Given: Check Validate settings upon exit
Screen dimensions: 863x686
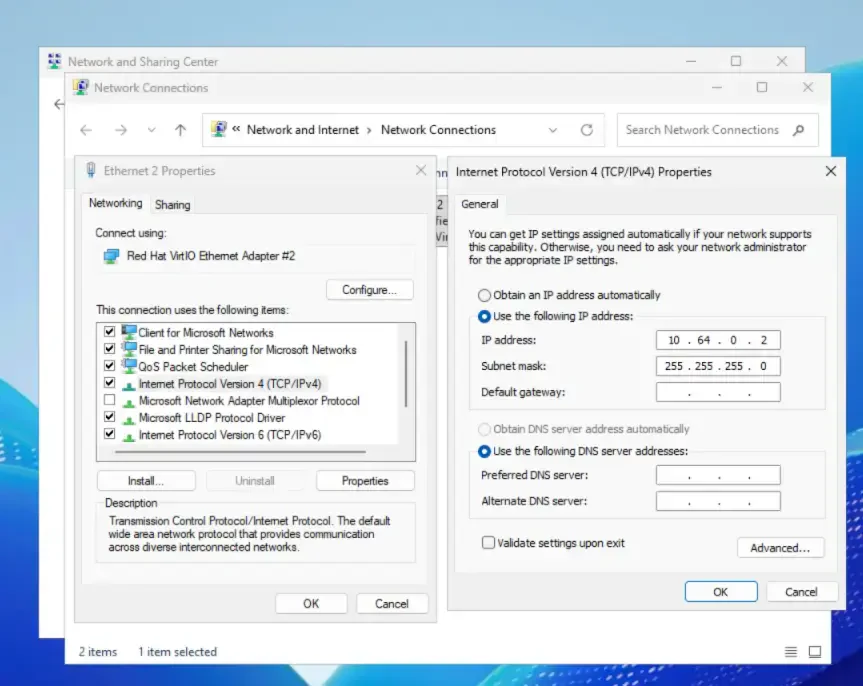Looking at the screenshot, I should (x=488, y=543).
